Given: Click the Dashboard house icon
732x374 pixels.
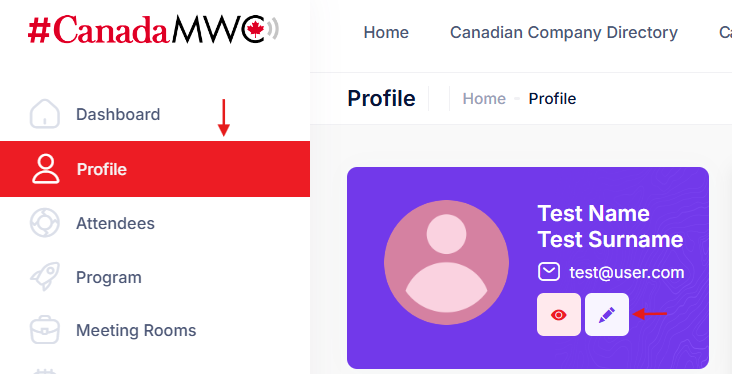Looking at the screenshot, I should [45, 113].
